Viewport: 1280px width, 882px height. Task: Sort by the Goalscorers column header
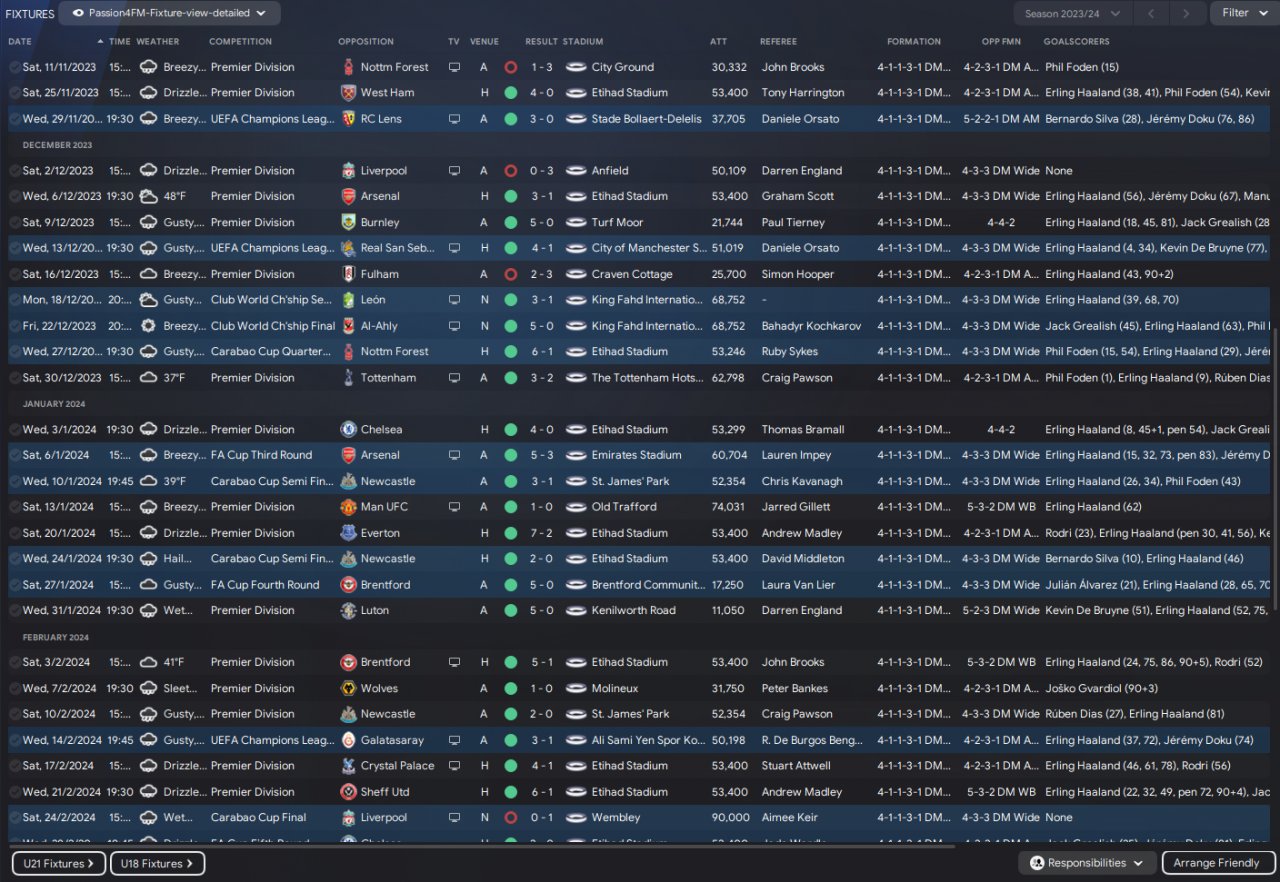pos(1076,42)
